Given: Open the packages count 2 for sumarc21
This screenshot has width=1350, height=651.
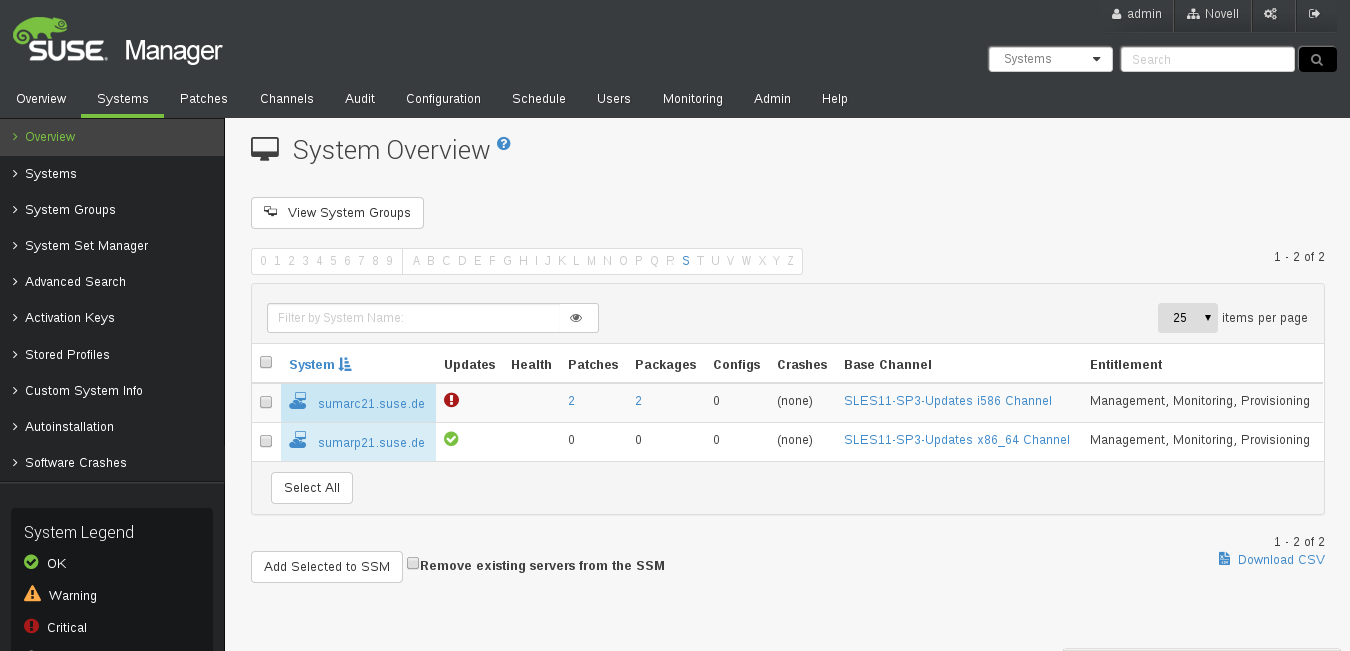Looking at the screenshot, I should click(x=638, y=401).
